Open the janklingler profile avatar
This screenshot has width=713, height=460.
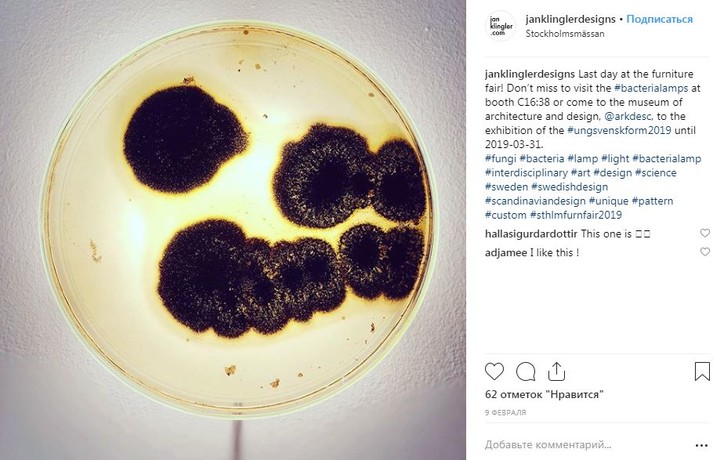pos(501,26)
